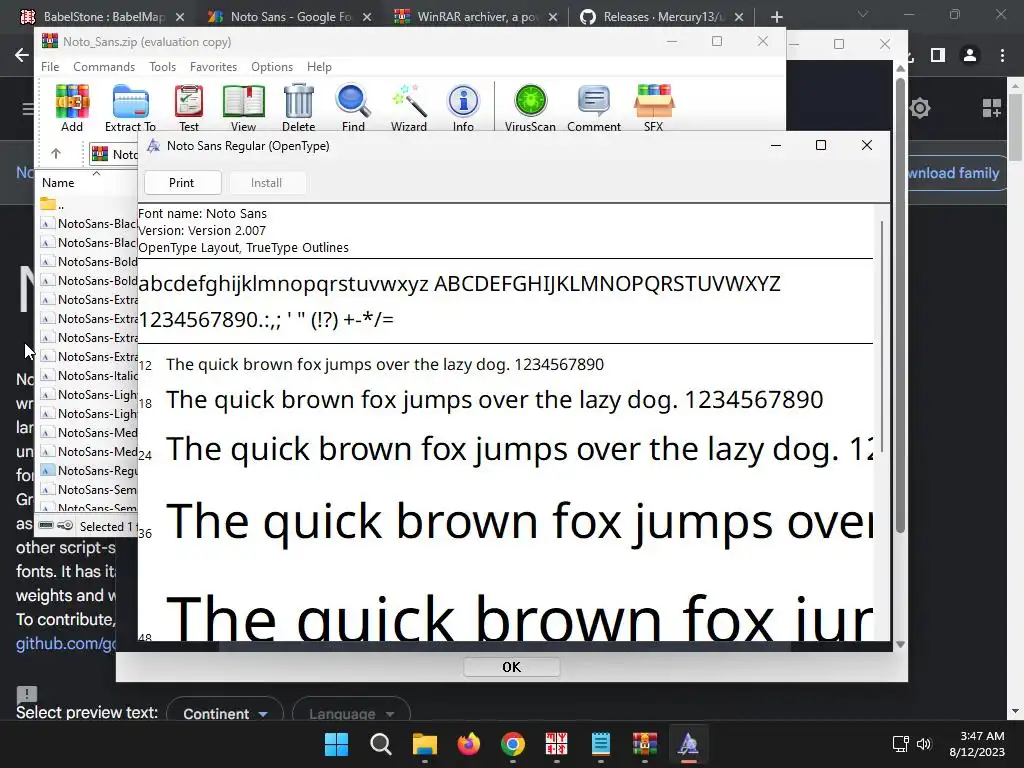Open the browser profile icon
1024x768 pixels.
(970, 56)
